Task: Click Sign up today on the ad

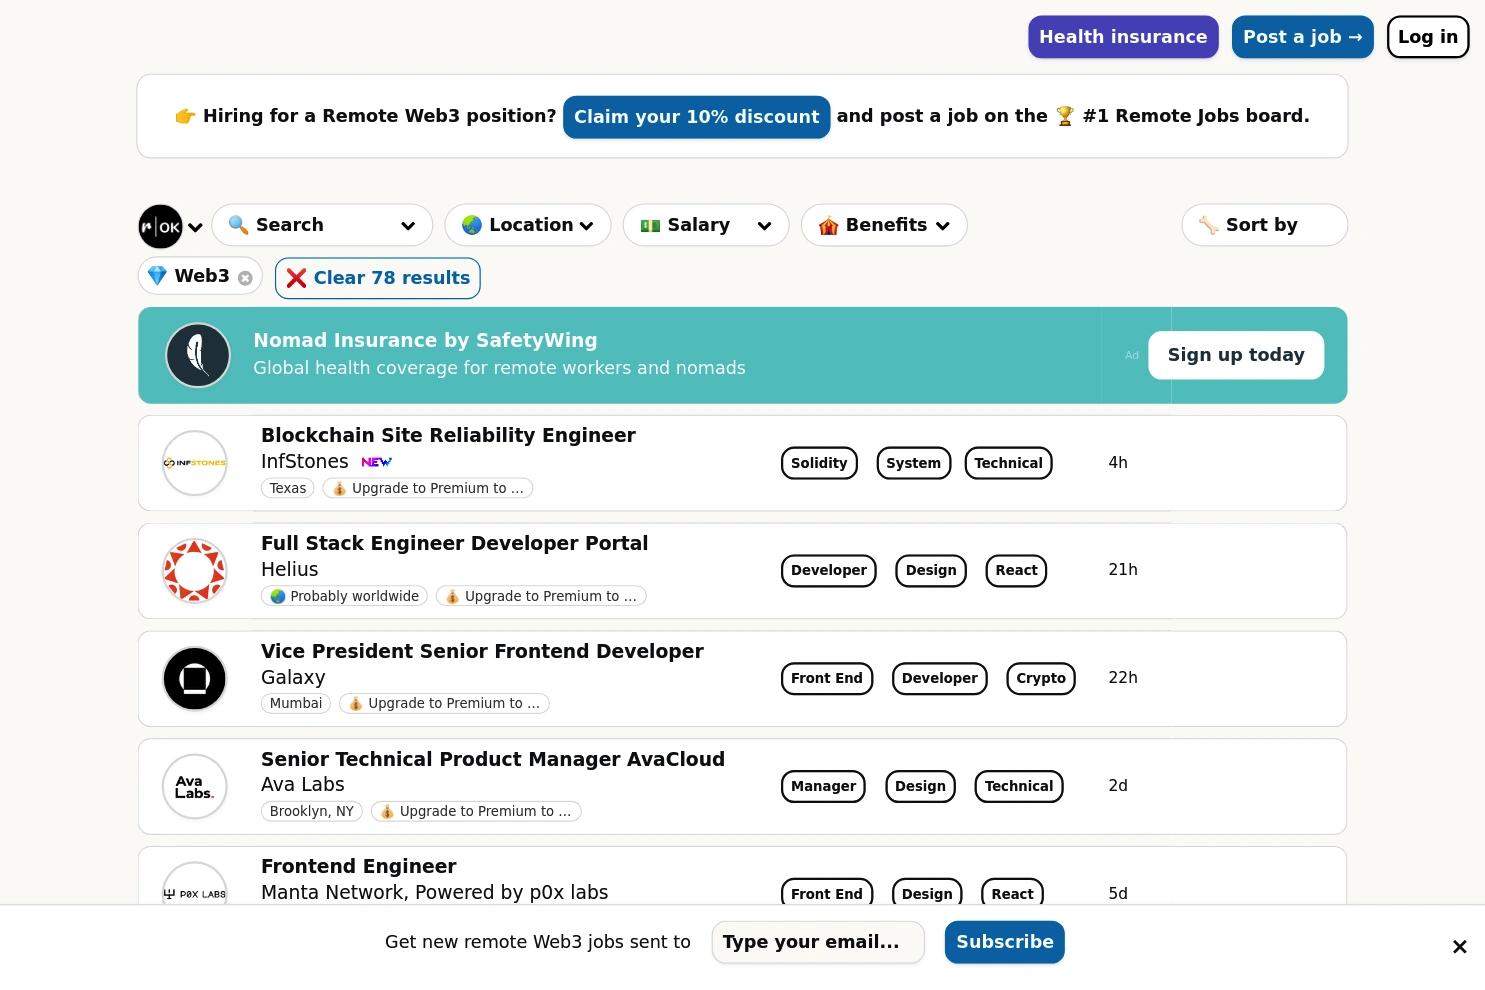Action: pyautogui.click(x=1236, y=355)
